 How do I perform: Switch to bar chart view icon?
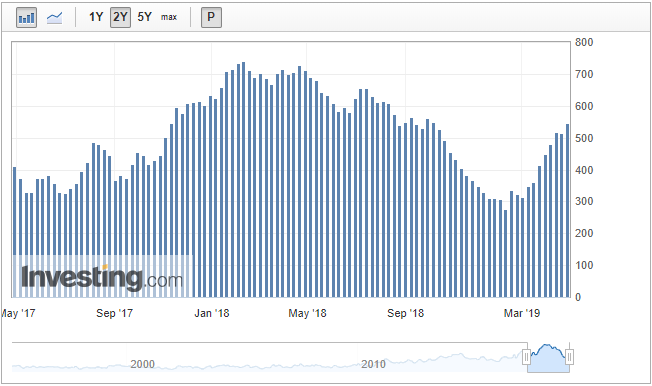click(x=26, y=17)
